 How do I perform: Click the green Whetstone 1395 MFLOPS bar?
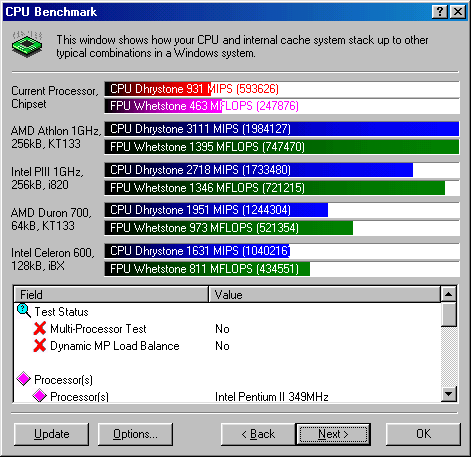pos(282,147)
